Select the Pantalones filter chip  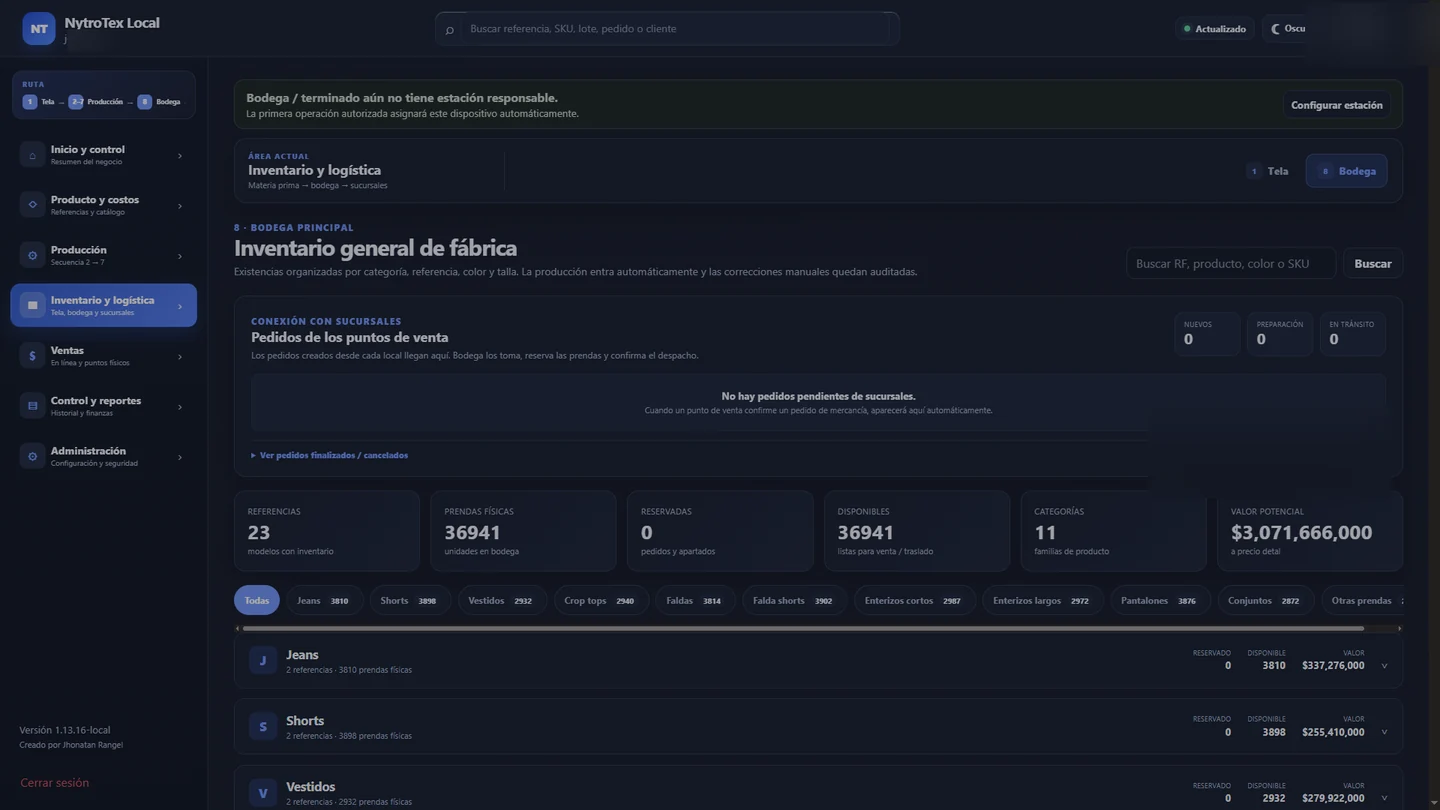1160,601
